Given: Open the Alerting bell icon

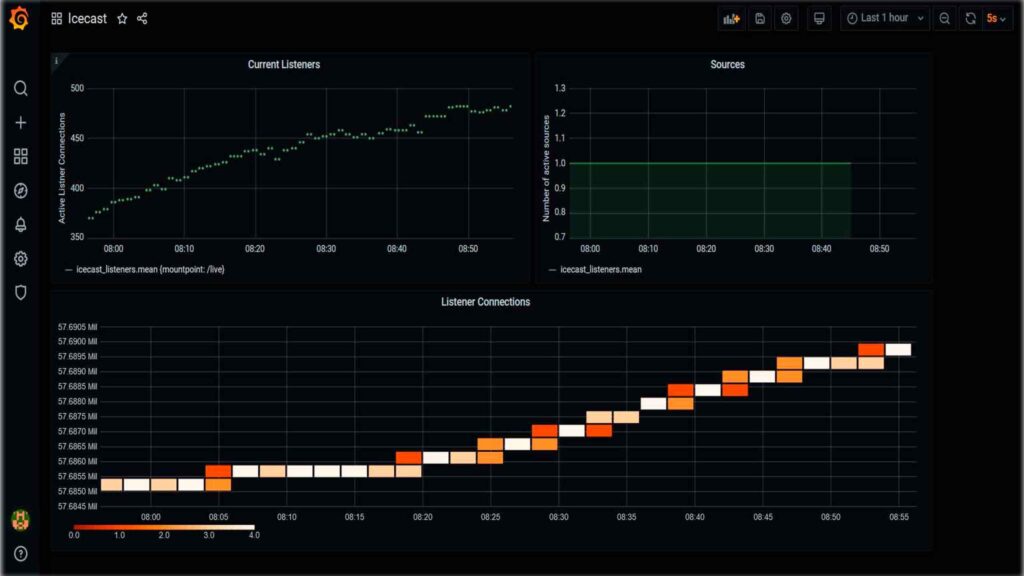Looking at the screenshot, I should 20,225.
